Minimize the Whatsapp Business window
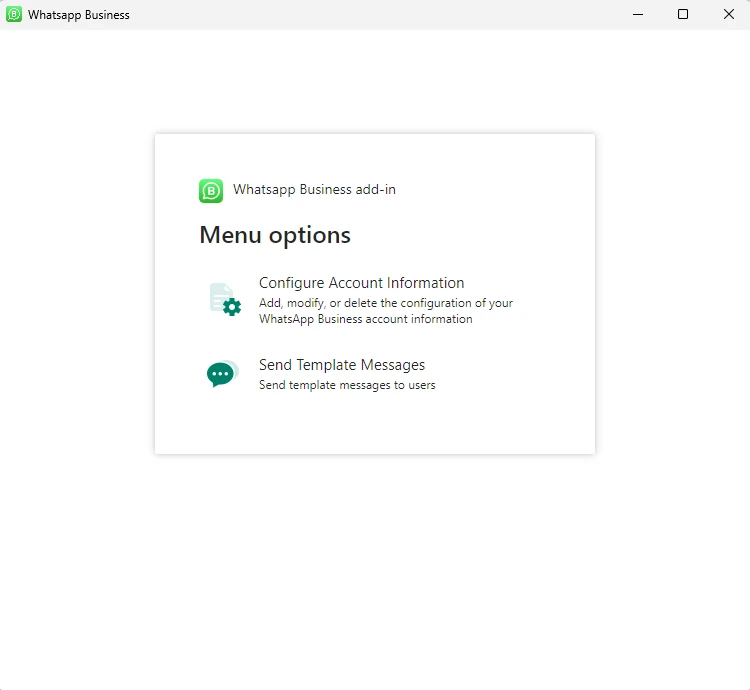Image resolution: width=750 pixels, height=690 pixels. [x=638, y=14]
